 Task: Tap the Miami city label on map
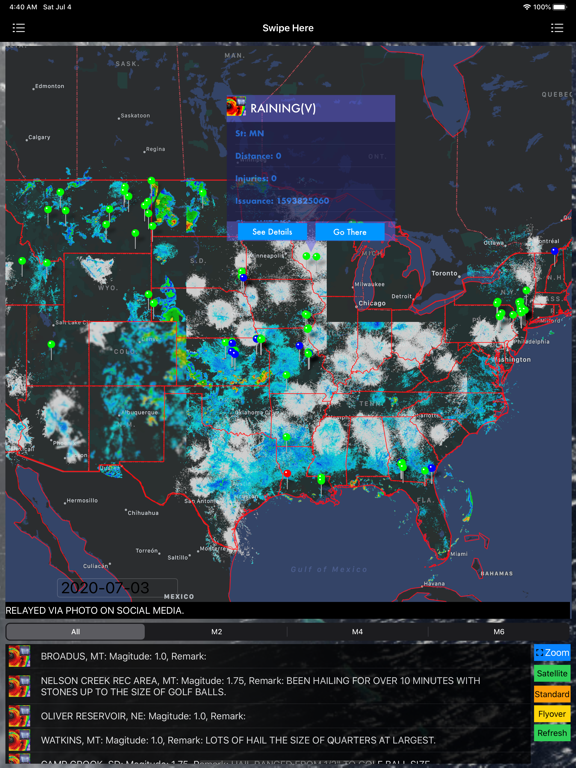pos(458,554)
